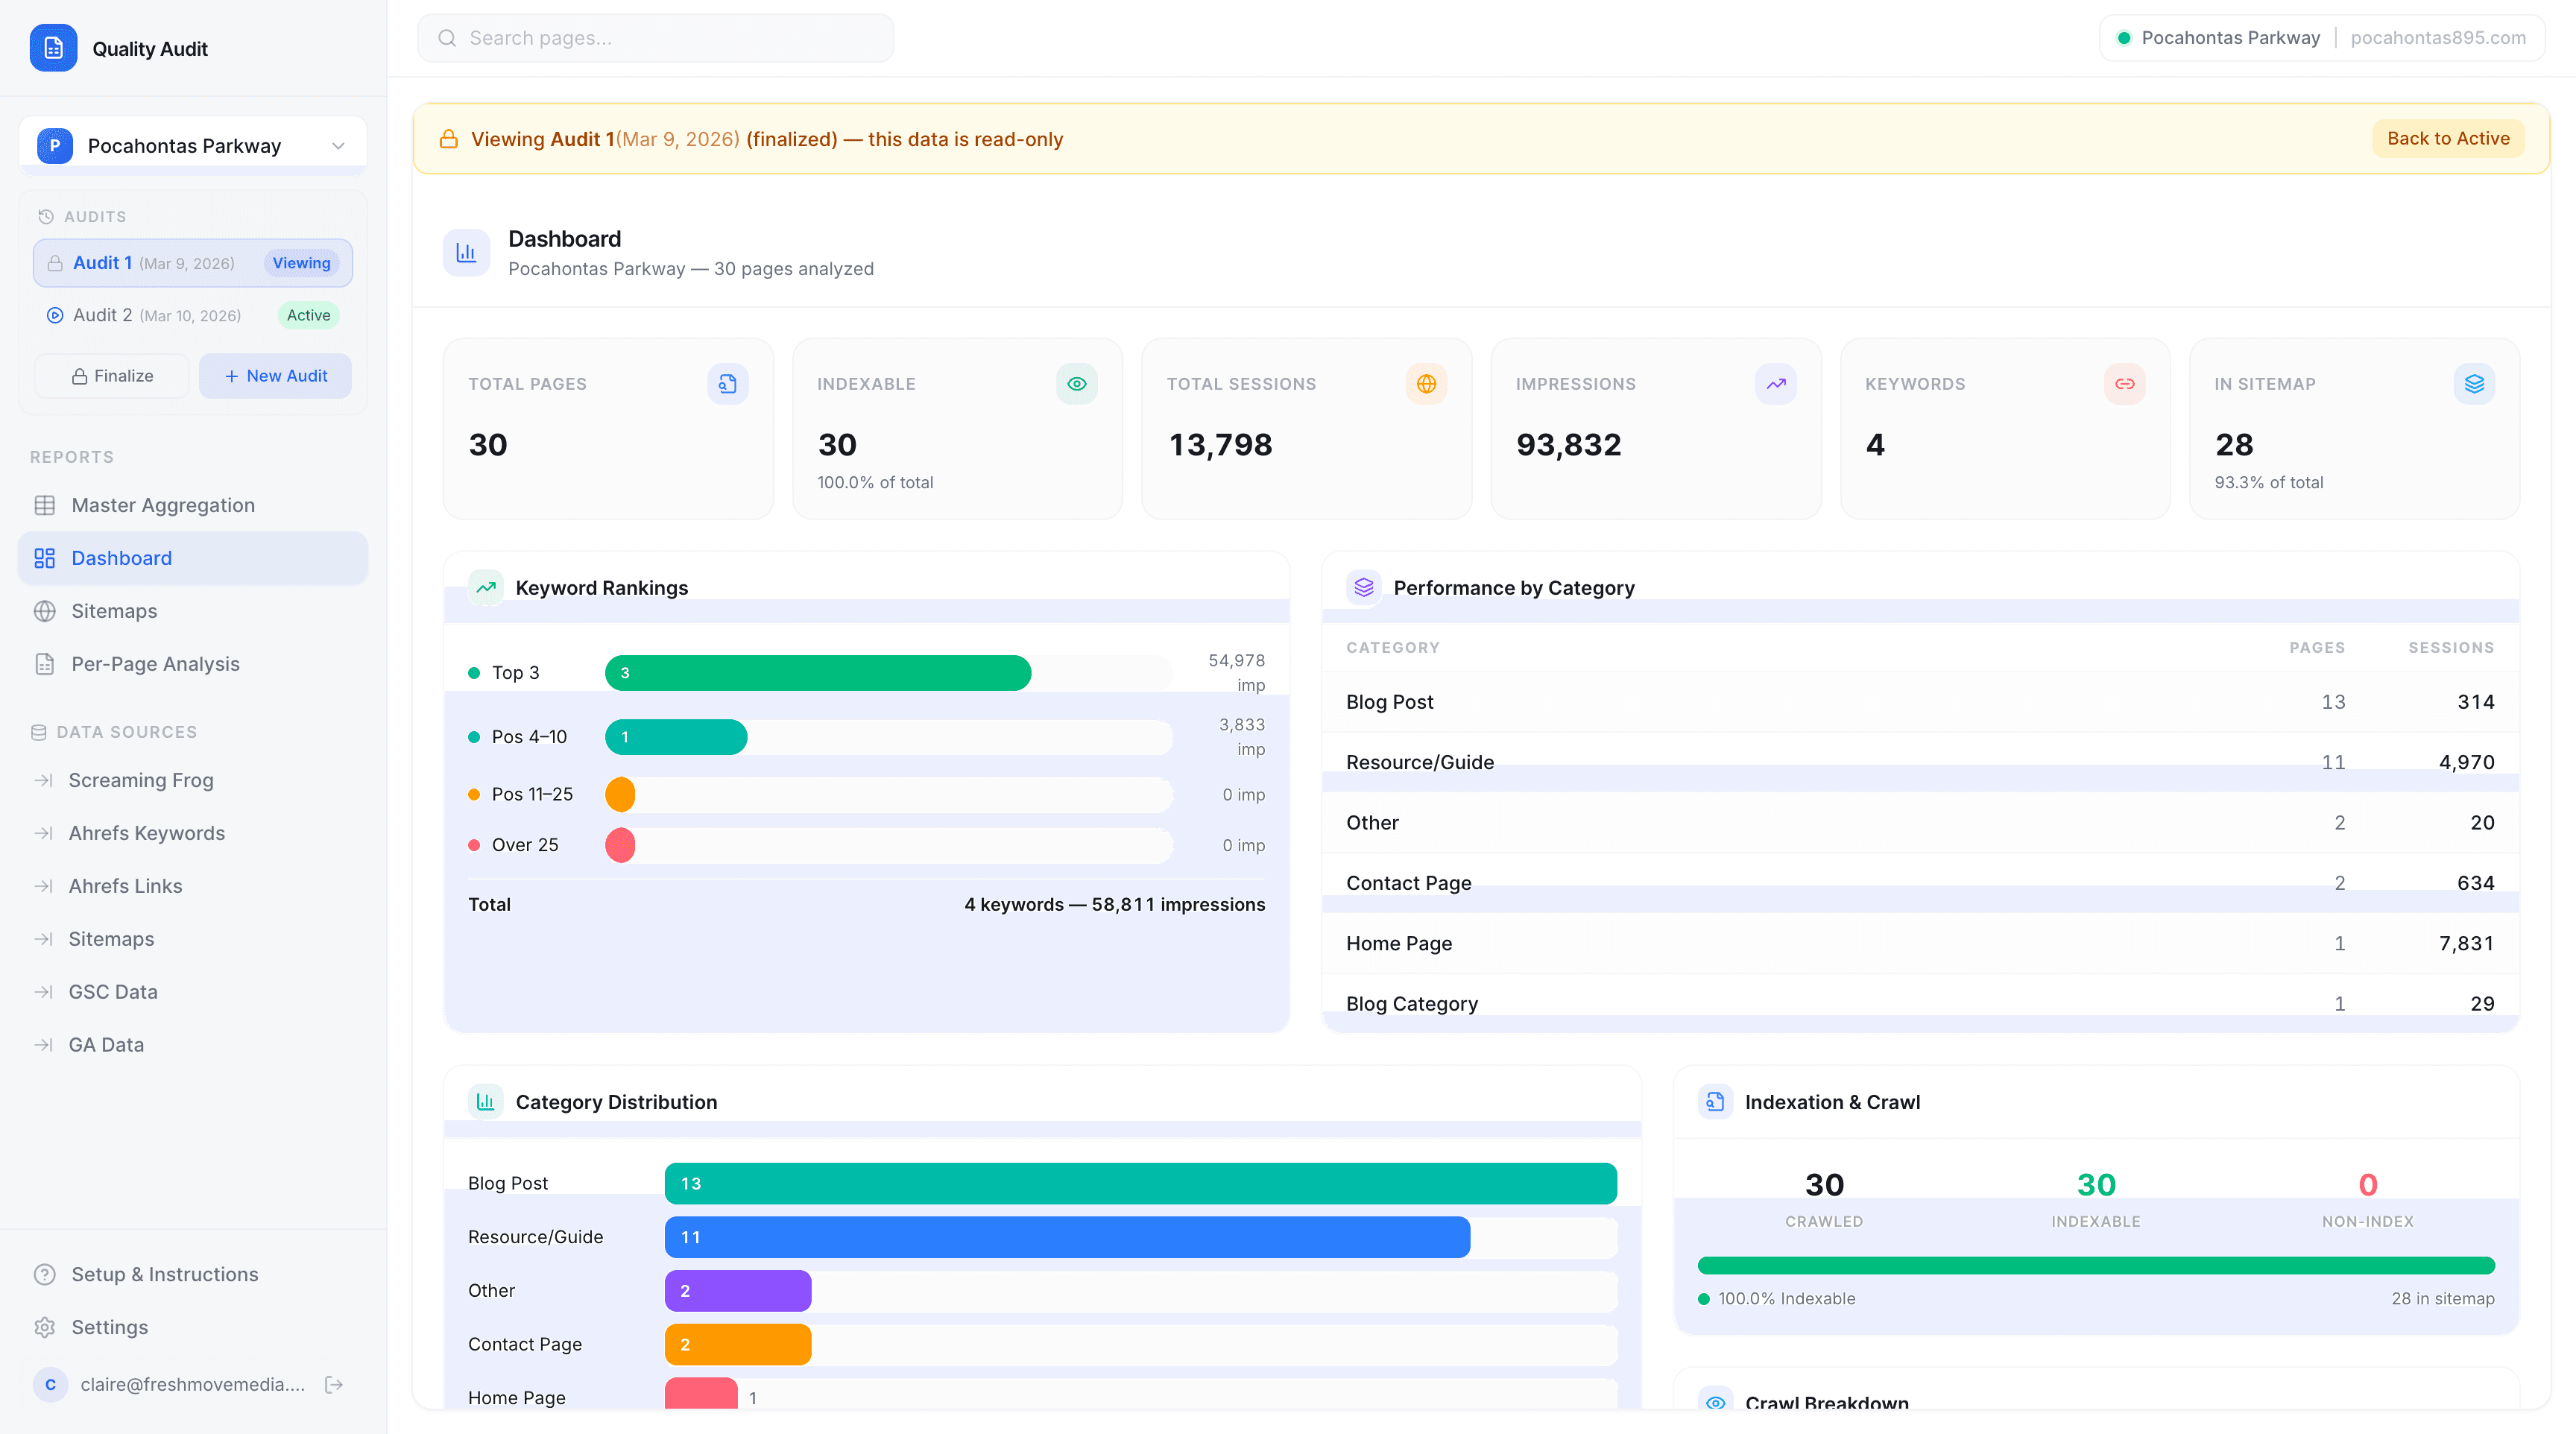Click the Resource/Guide table row
Screen dimensions: 2576x1434
click(x=1920, y=762)
